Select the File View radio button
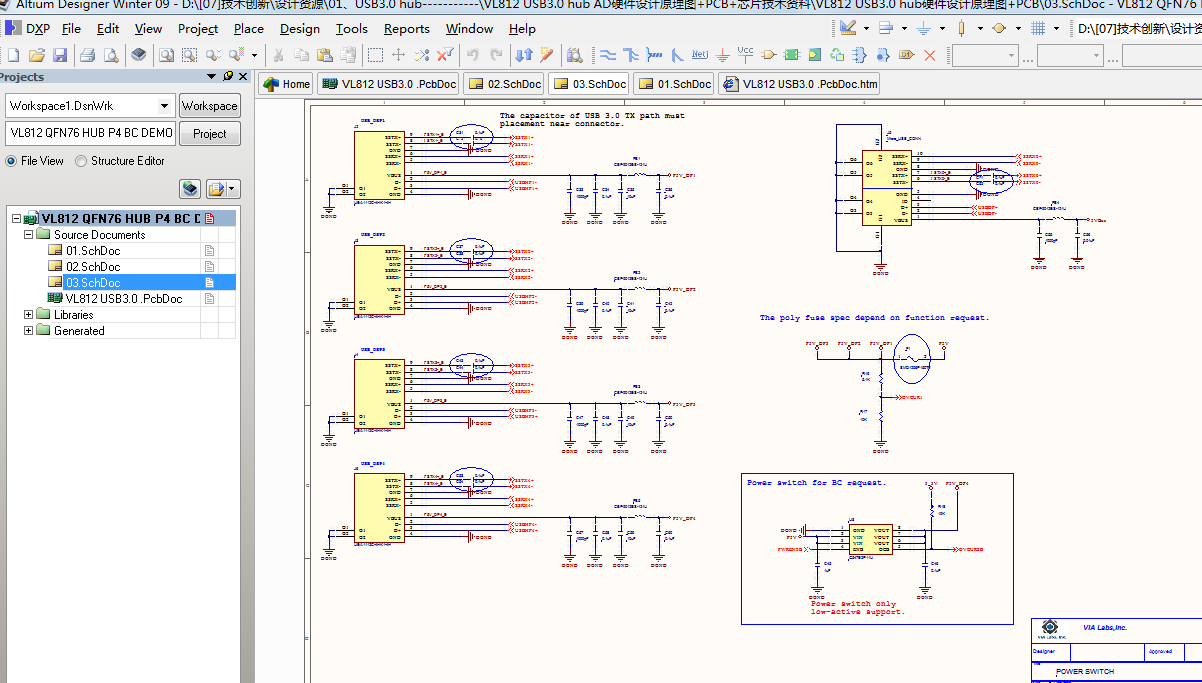The image size is (1202, 683). (36, 160)
